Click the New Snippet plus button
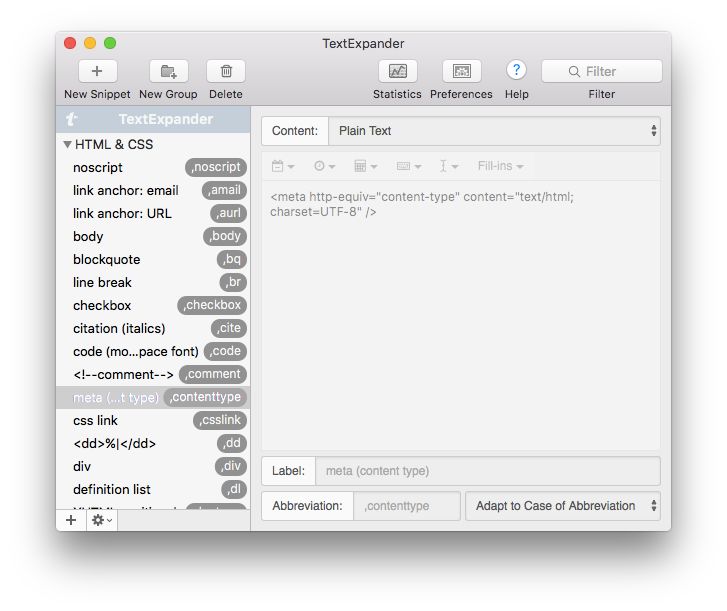 point(97,71)
